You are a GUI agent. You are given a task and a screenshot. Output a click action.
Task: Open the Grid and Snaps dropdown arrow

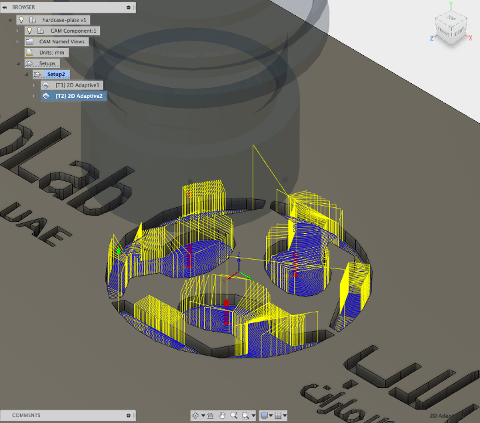pos(285,415)
